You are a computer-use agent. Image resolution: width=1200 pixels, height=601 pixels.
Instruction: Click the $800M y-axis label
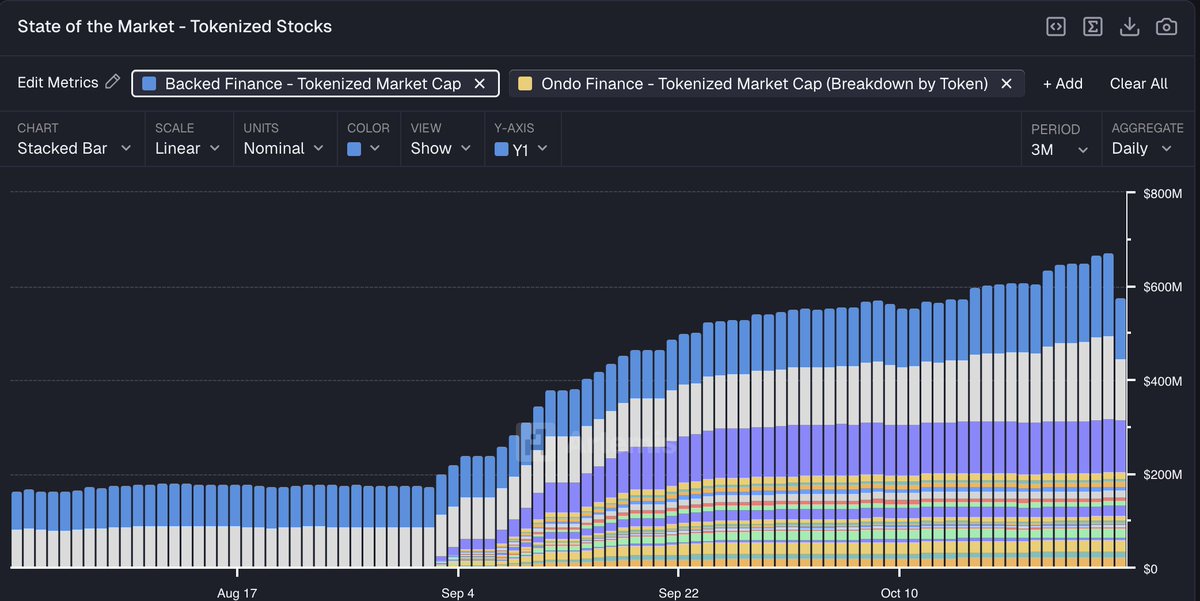(1162, 194)
